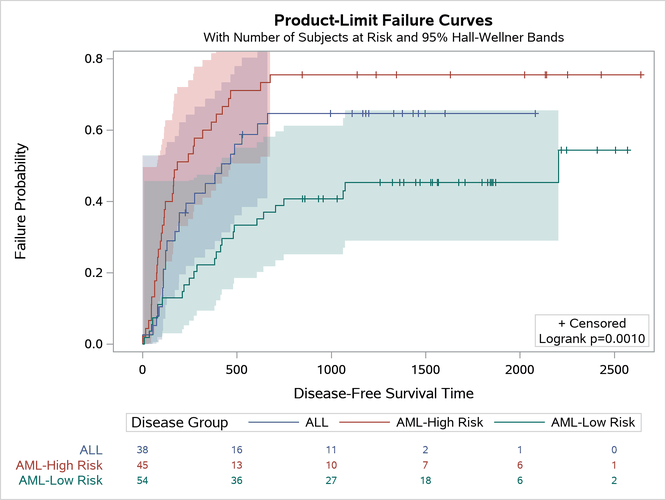Click the 'Failure Probability' y-axis label
This screenshot has width=666, height=500.
21,202
